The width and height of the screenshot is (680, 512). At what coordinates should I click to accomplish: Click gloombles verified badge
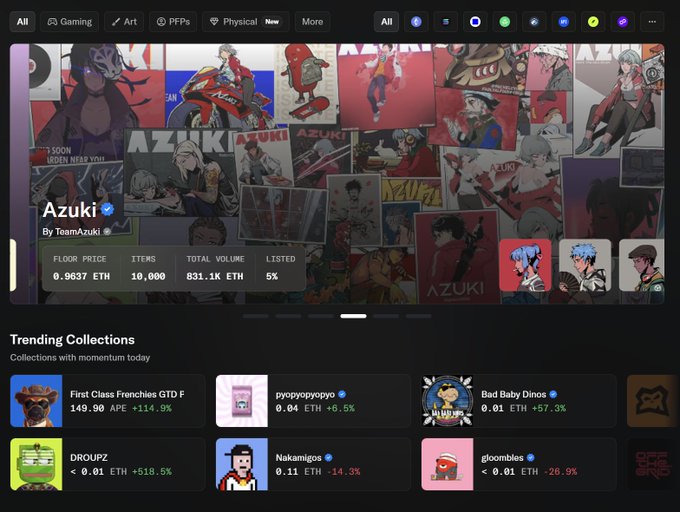530,457
